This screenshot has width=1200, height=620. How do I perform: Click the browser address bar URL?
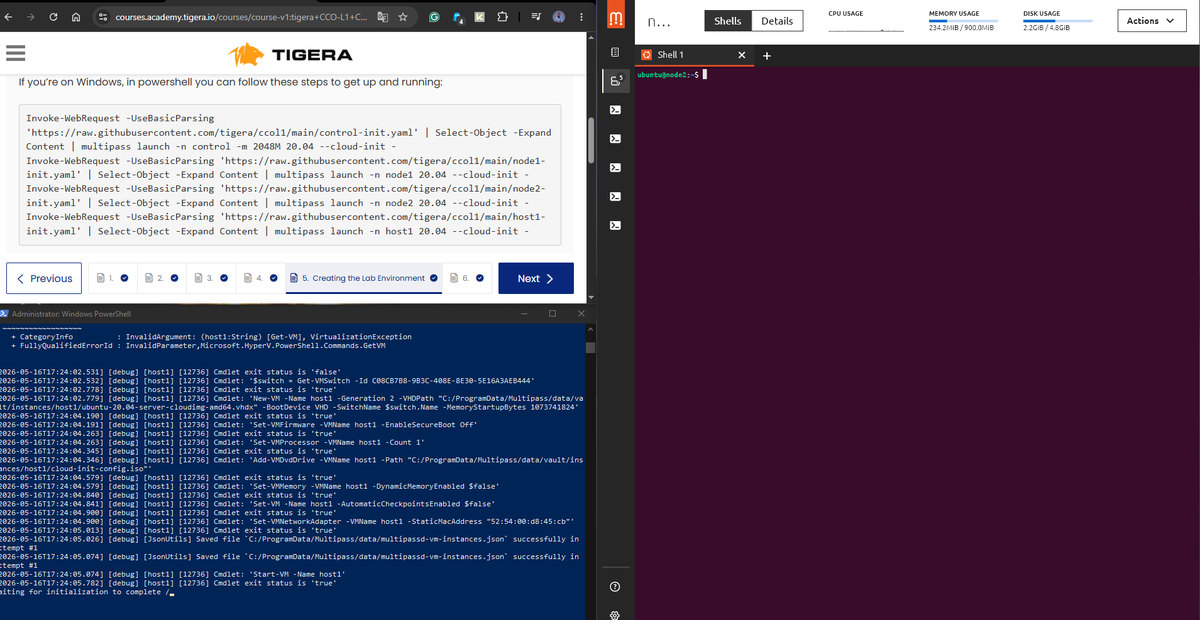click(x=240, y=17)
